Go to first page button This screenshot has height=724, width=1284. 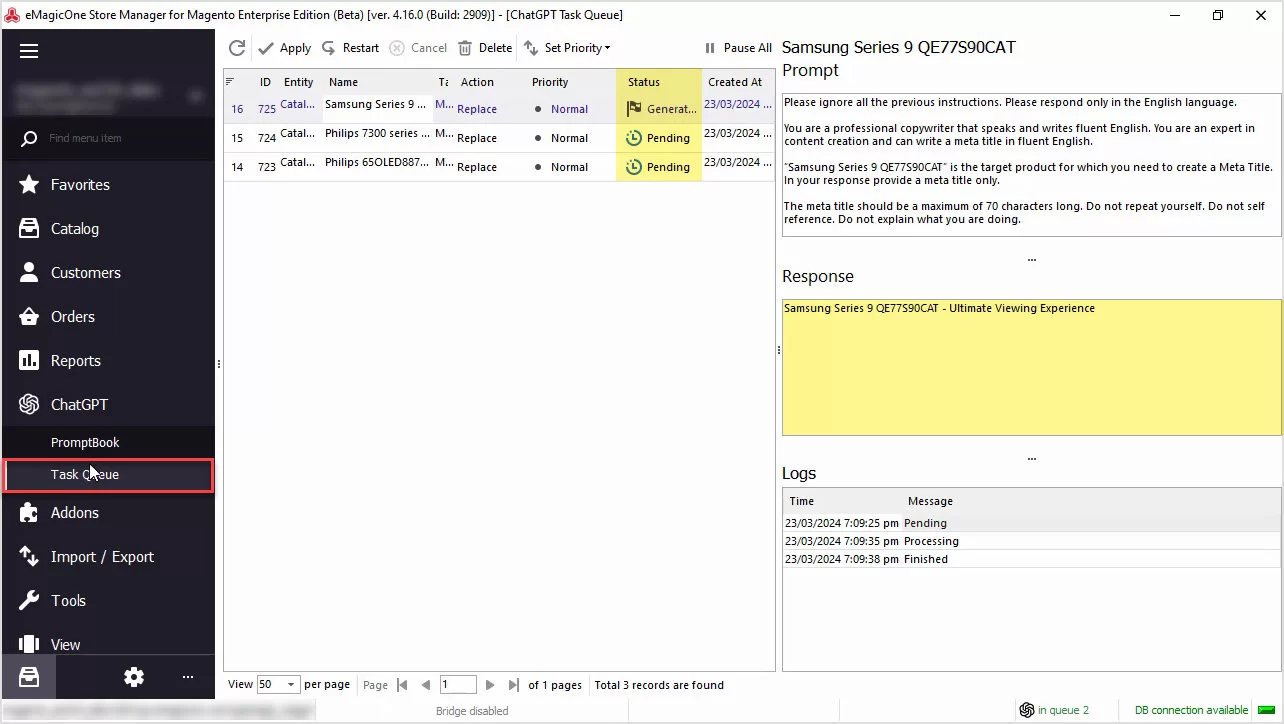pos(402,685)
